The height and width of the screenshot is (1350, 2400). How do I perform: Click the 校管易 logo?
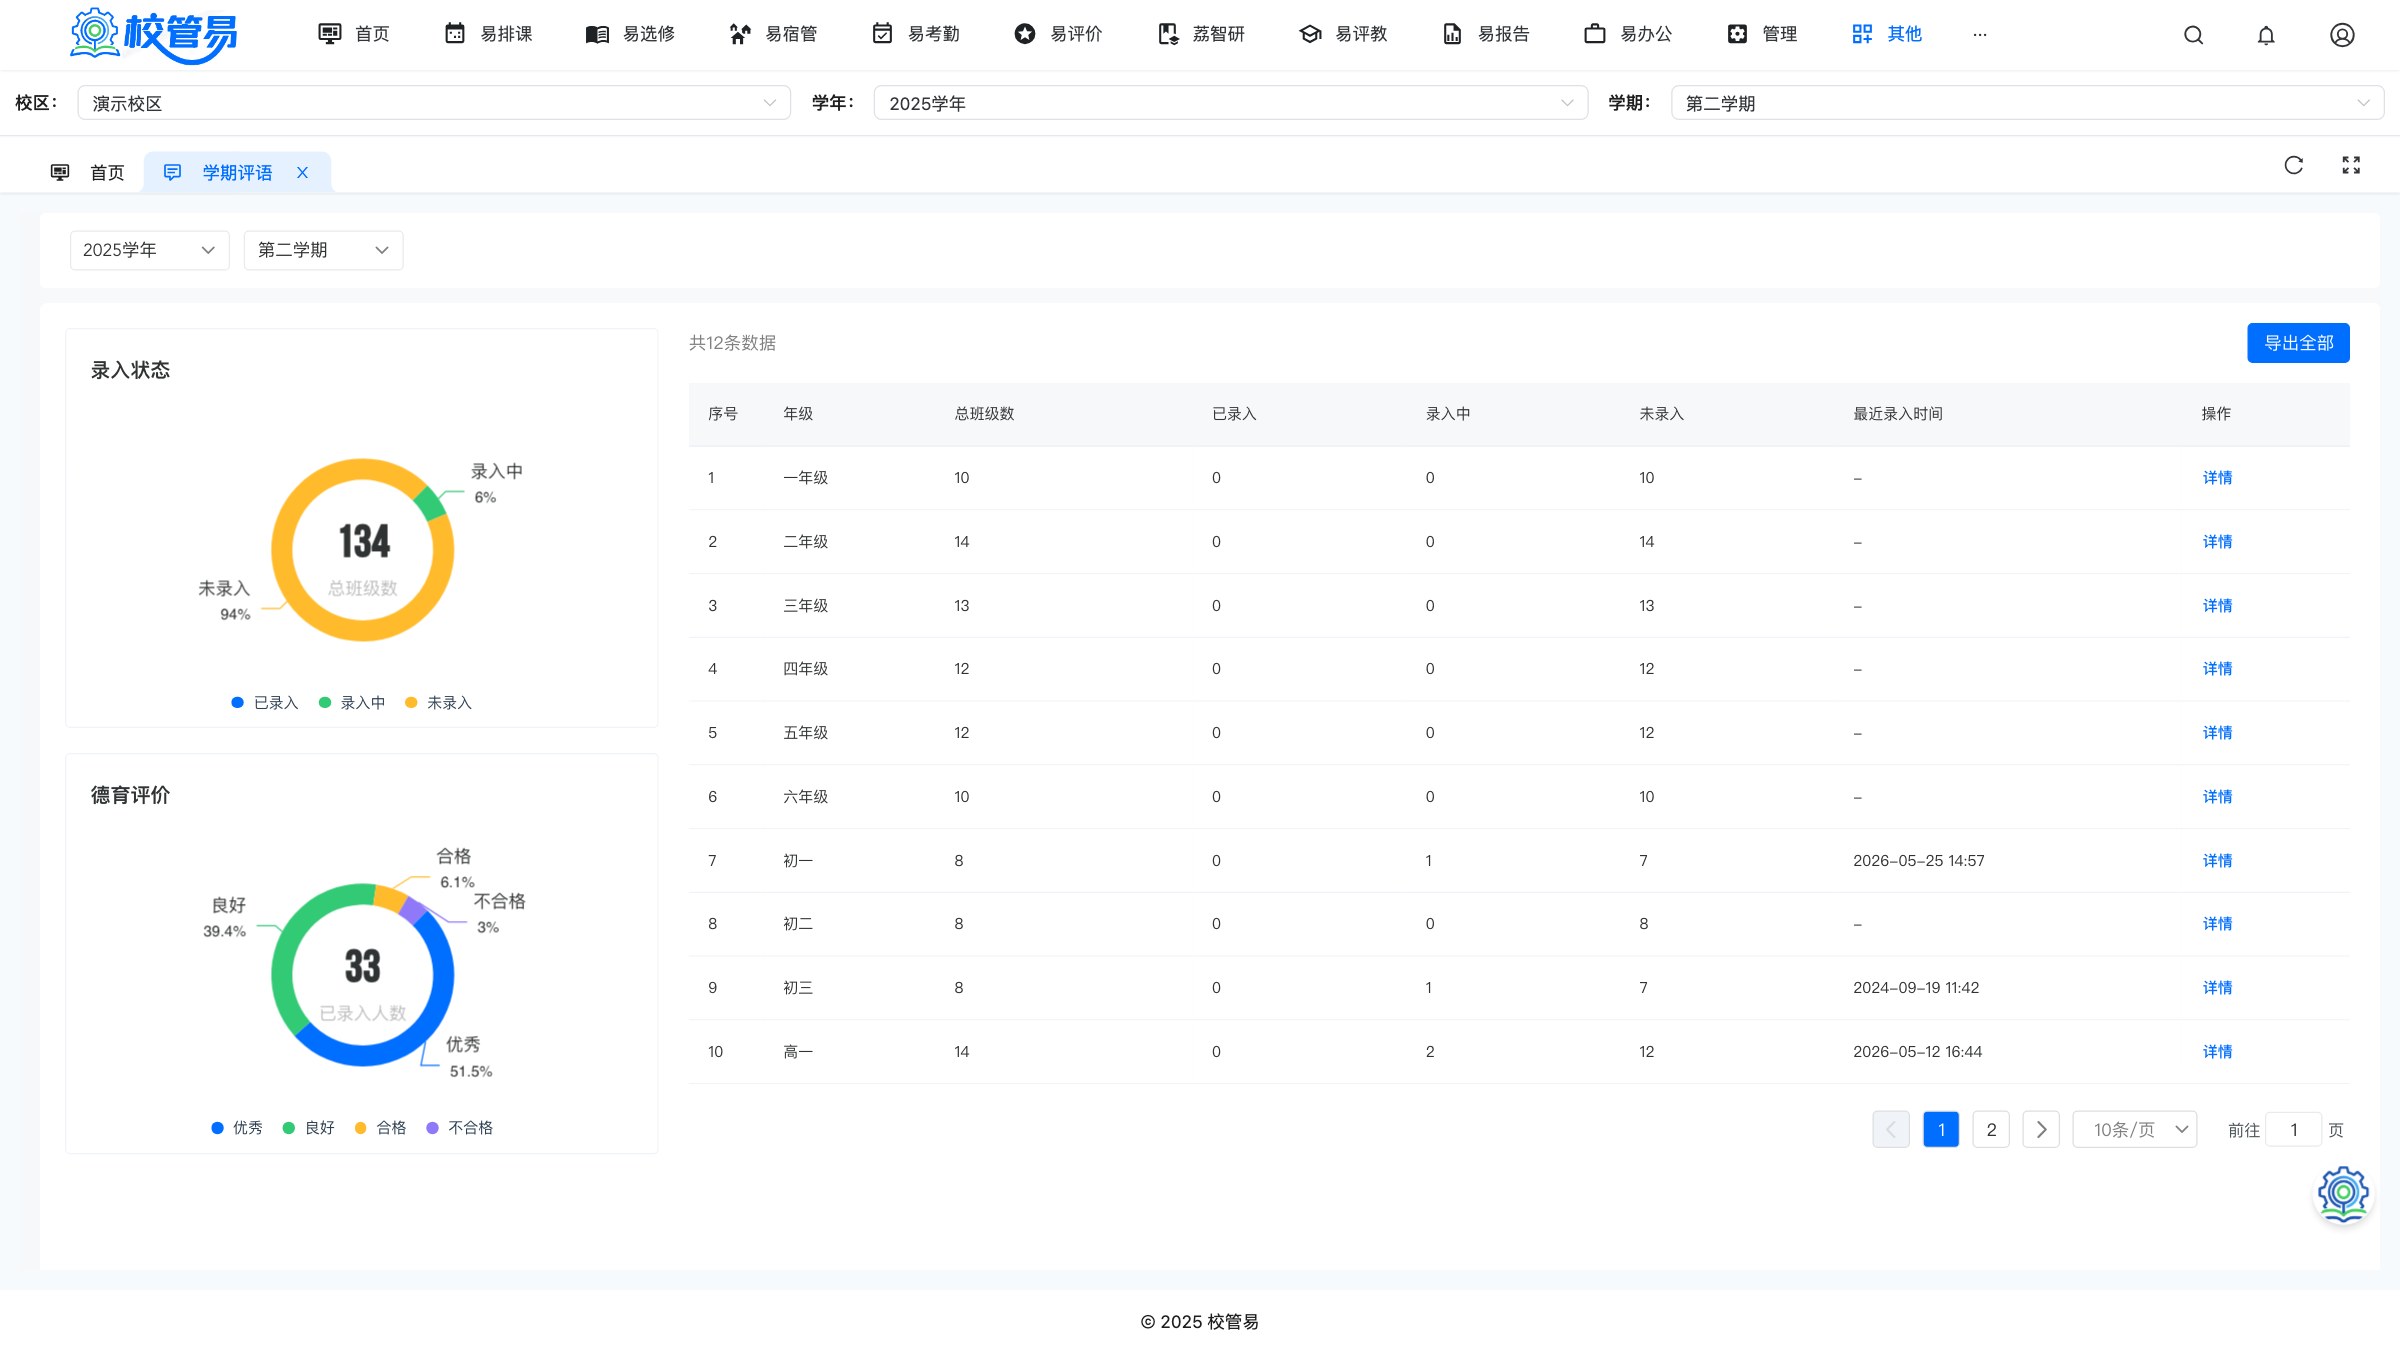tap(154, 35)
